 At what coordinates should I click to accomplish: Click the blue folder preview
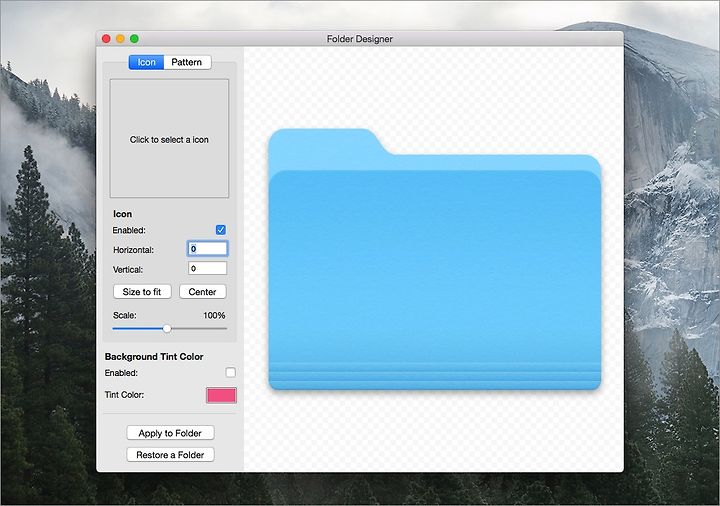pos(434,259)
